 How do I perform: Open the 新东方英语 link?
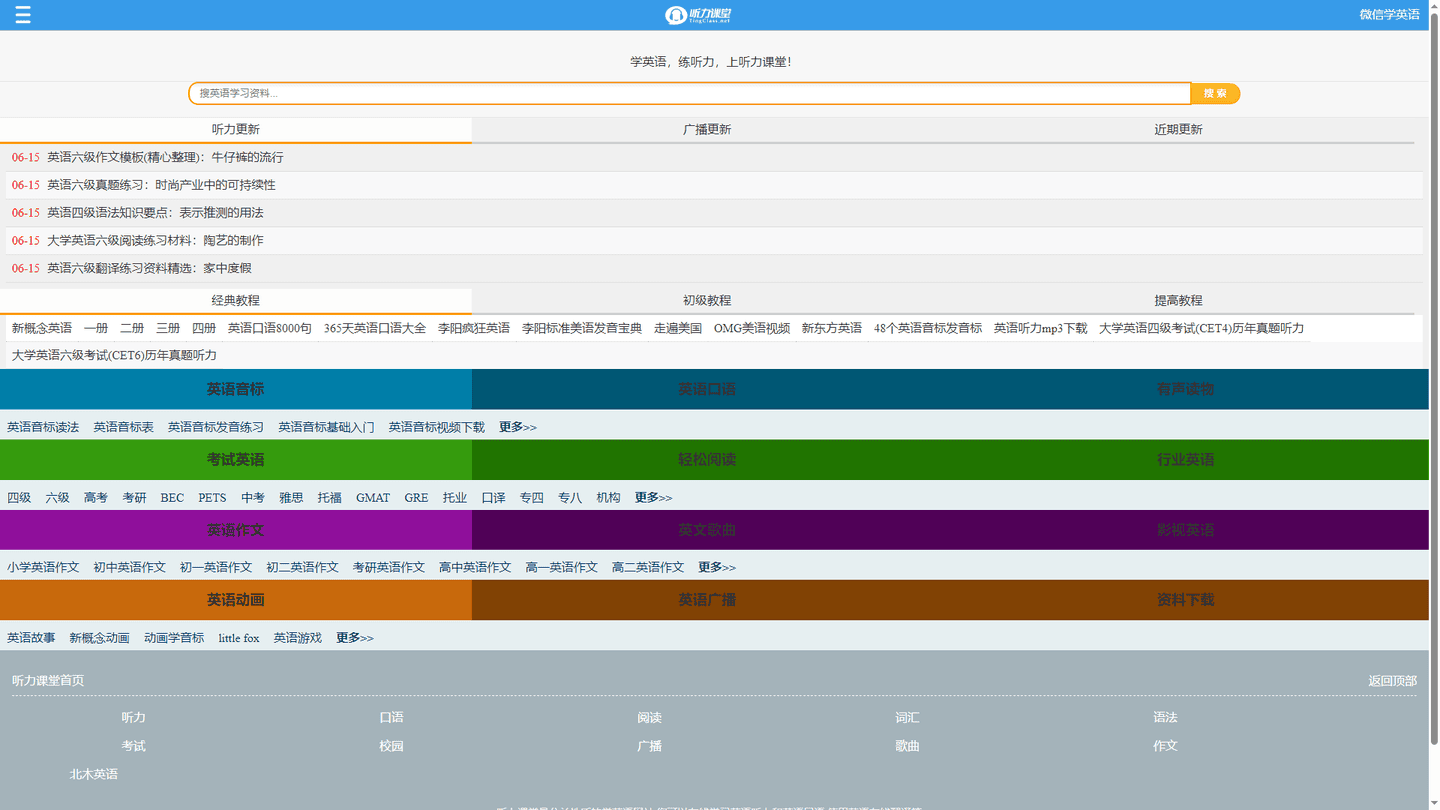(832, 328)
